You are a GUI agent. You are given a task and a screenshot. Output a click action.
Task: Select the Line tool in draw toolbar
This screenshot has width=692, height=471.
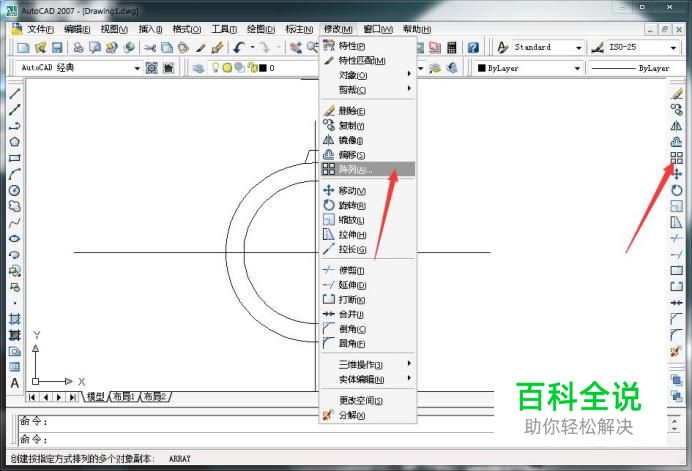tap(15, 93)
